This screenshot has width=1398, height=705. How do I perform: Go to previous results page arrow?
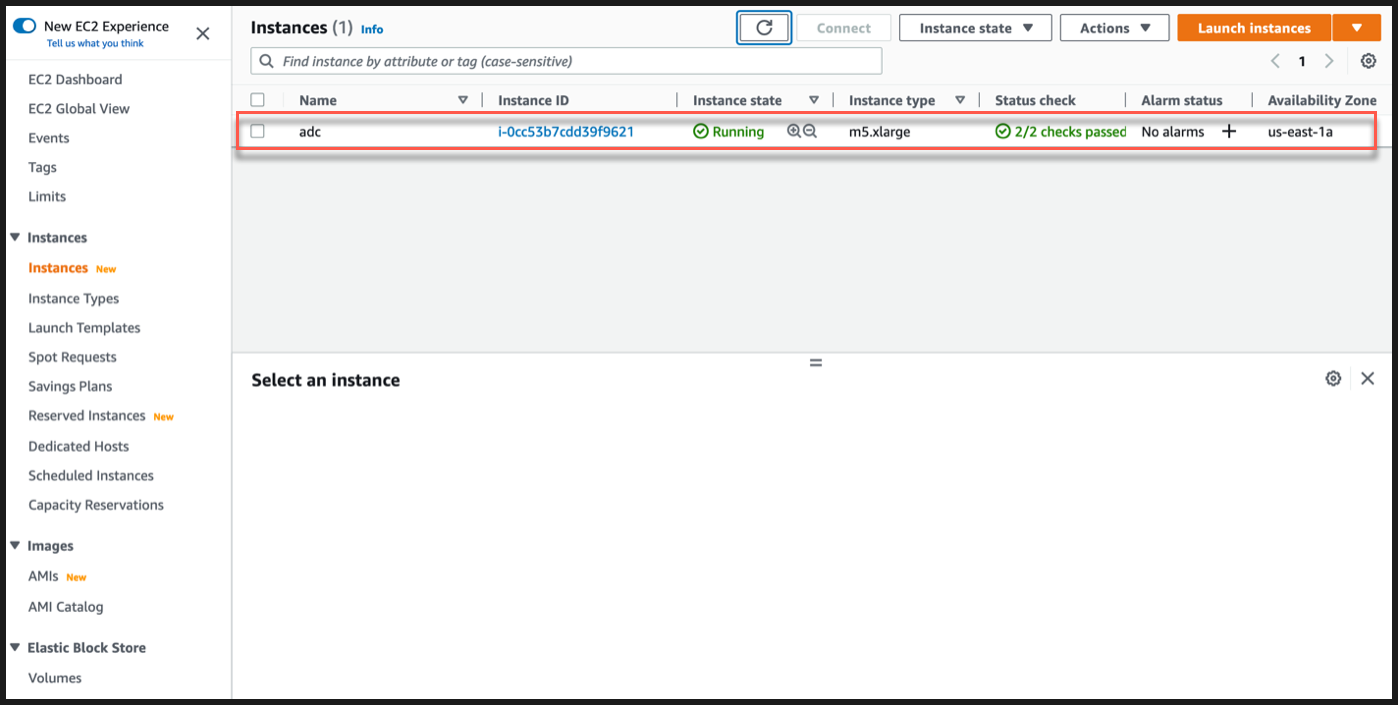[1275, 61]
